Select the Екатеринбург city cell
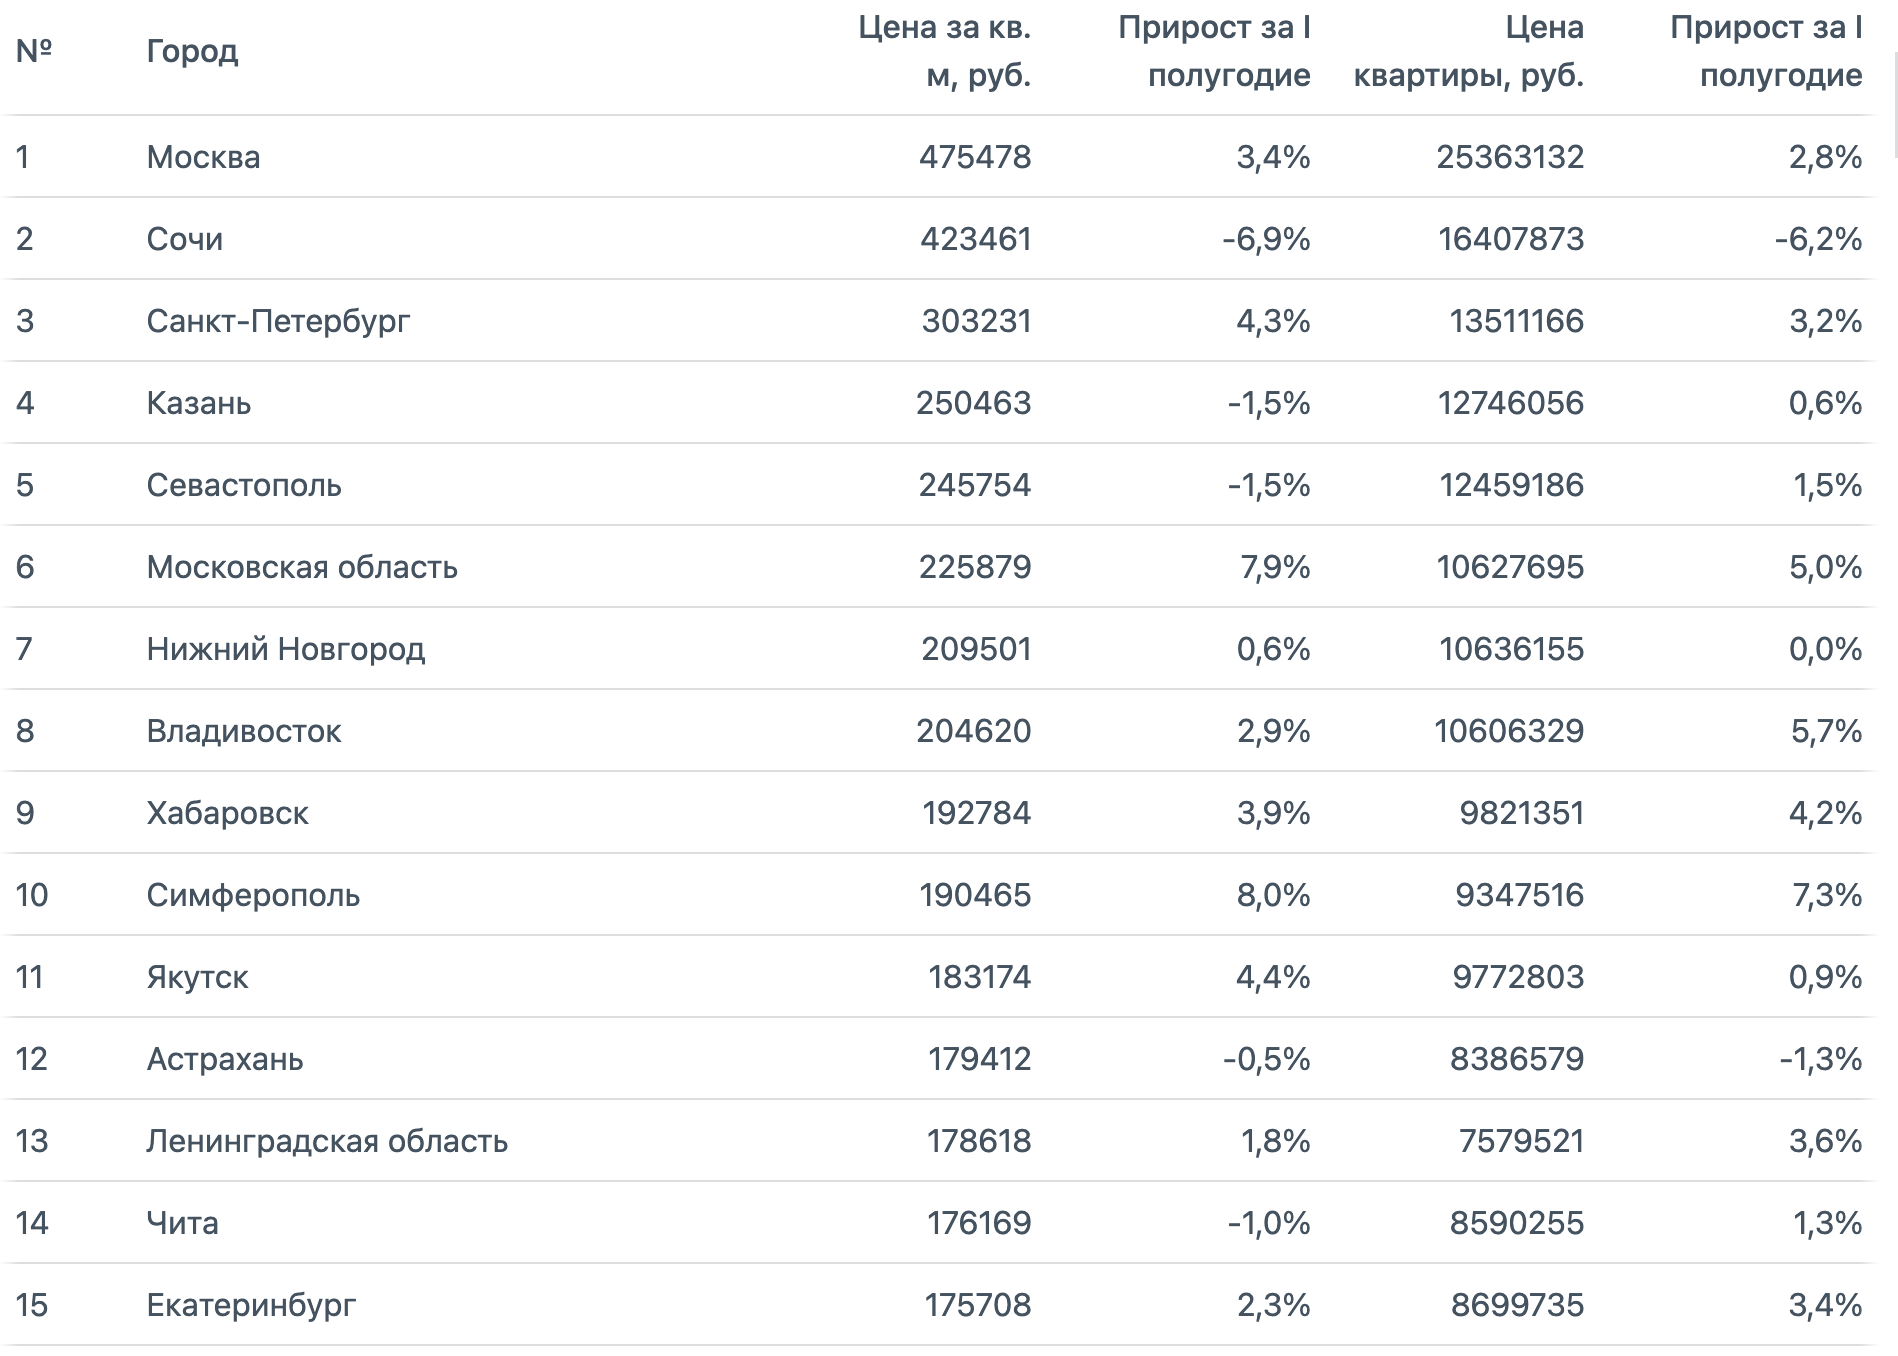This screenshot has width=1898, height=1356. (x=251, y=1305)
